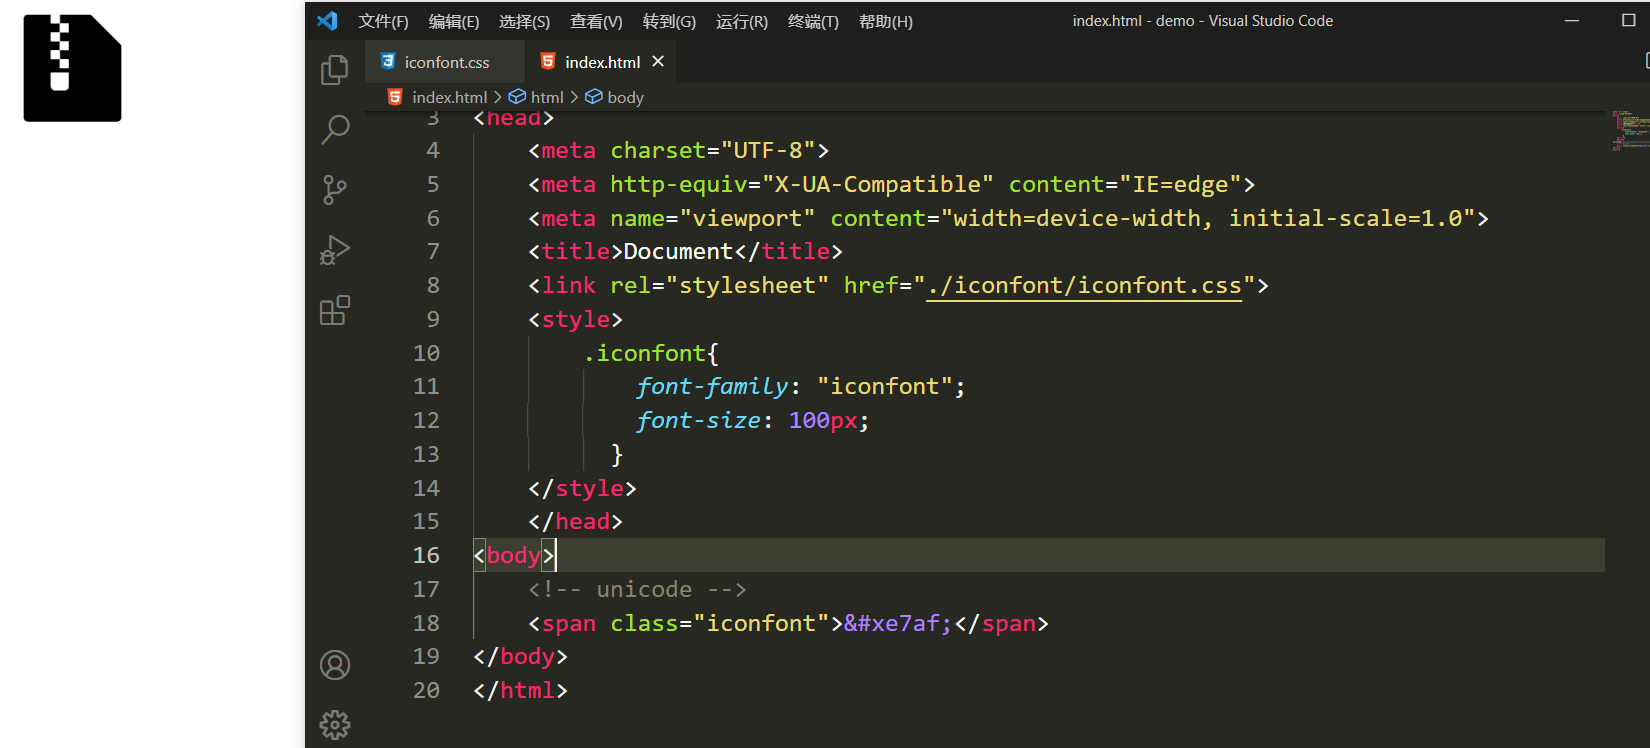The image size is (1650, 748).
Task: Switch to the iconfont.css tab
Action: point(446,62)
